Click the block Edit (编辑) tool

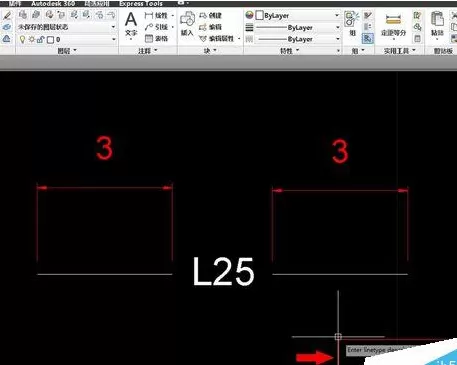pos(210,27)
